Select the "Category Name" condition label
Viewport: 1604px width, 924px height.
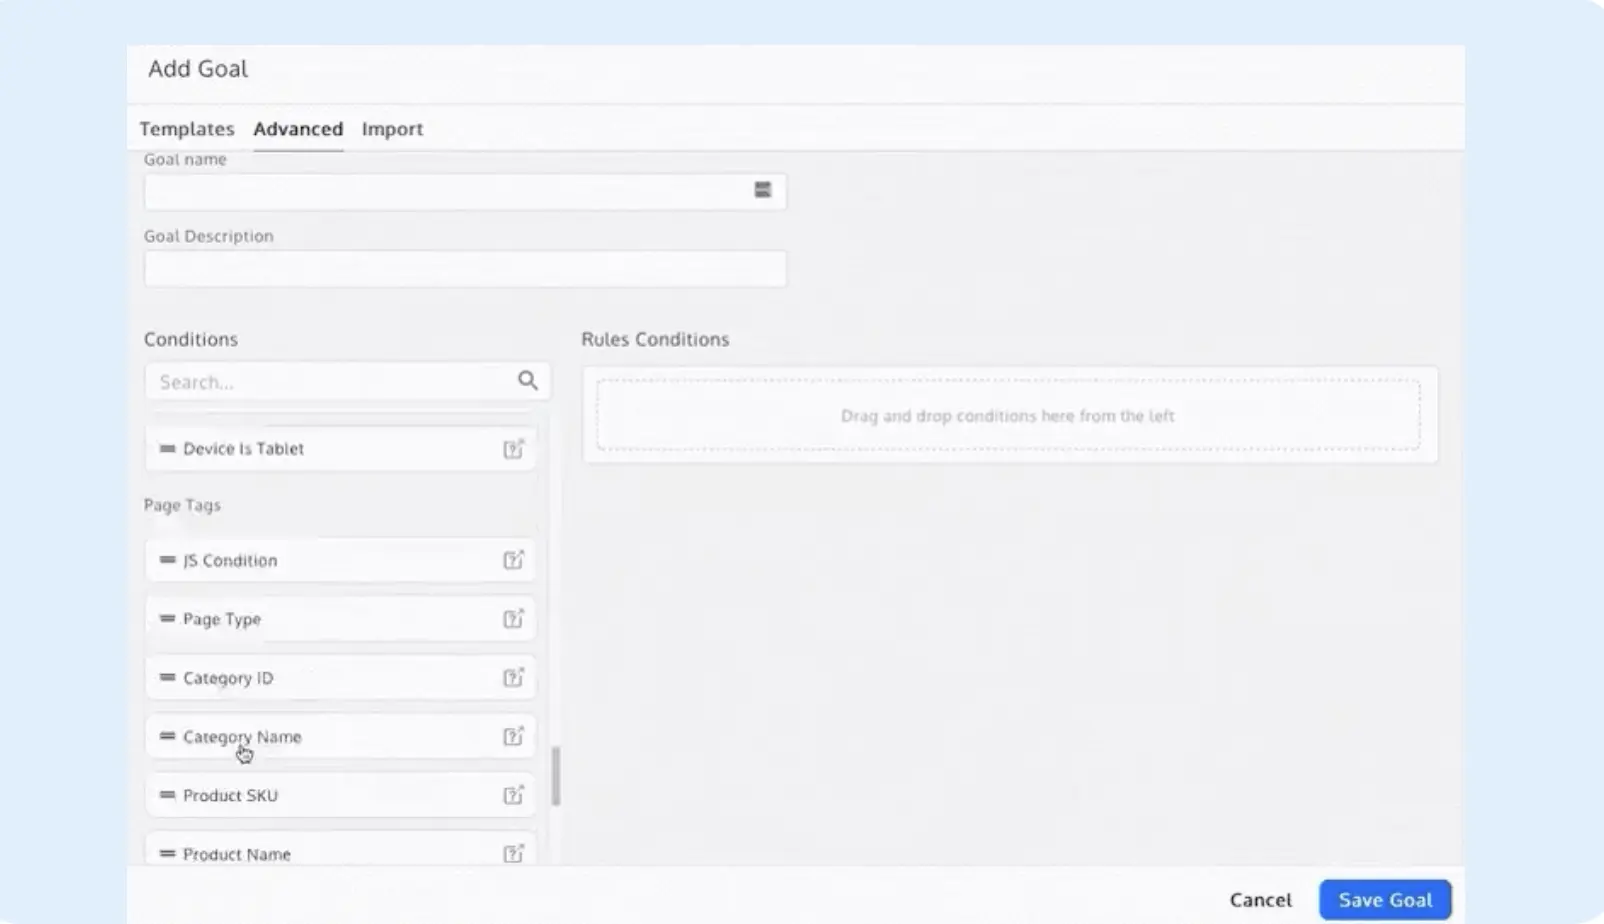pos(242,737)
